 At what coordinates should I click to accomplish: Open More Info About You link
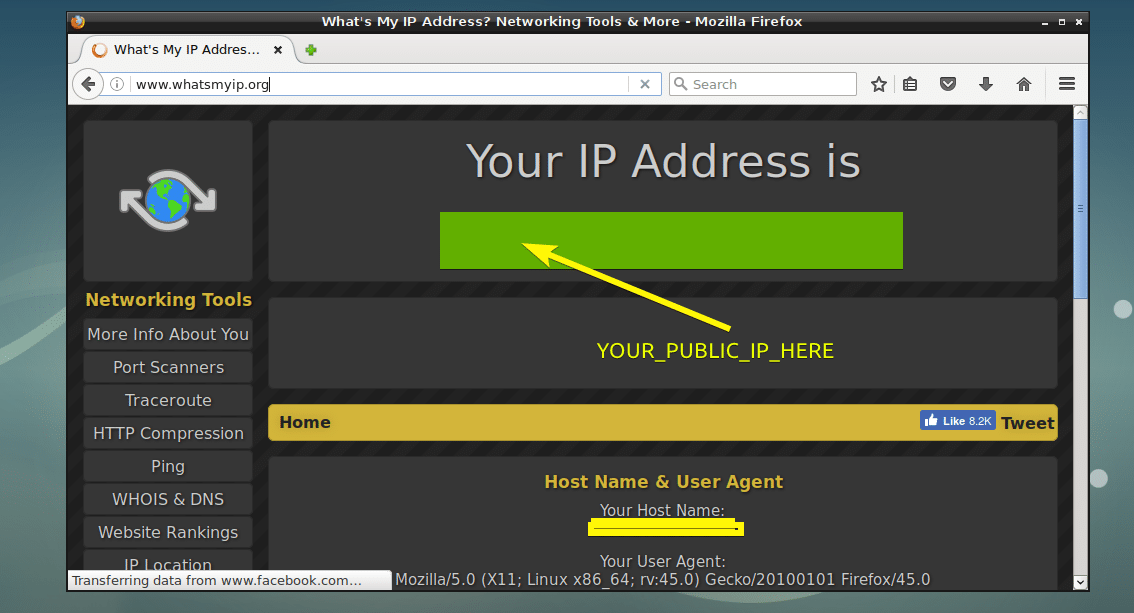tap(168, 334)
